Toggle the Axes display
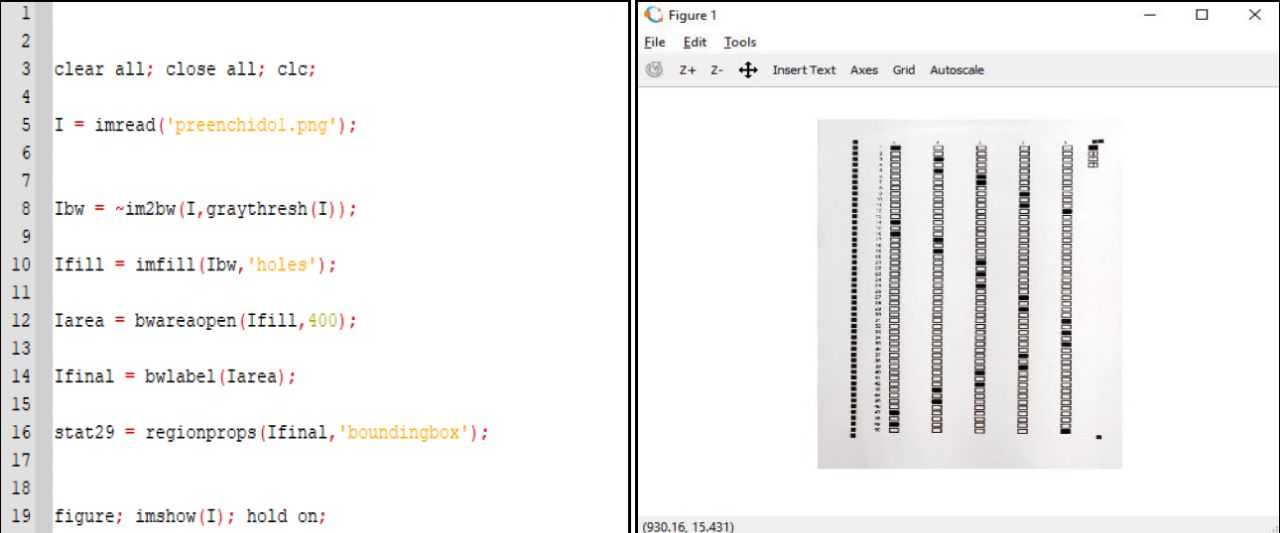 (864, 70)
